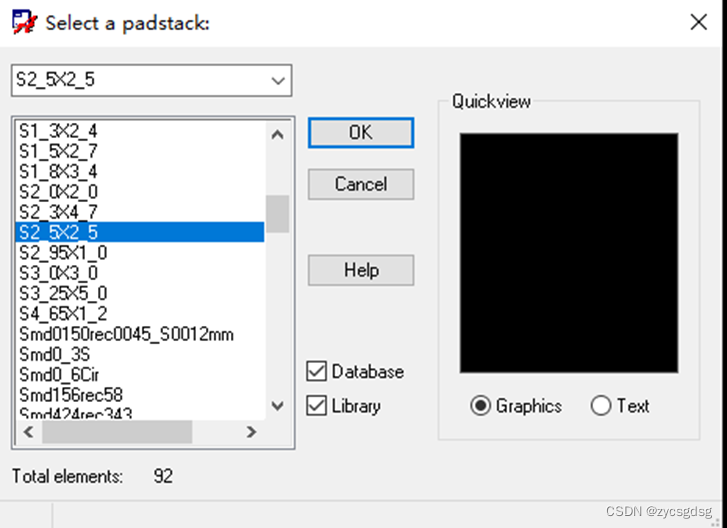Click the black Quickview preview area

568,253
